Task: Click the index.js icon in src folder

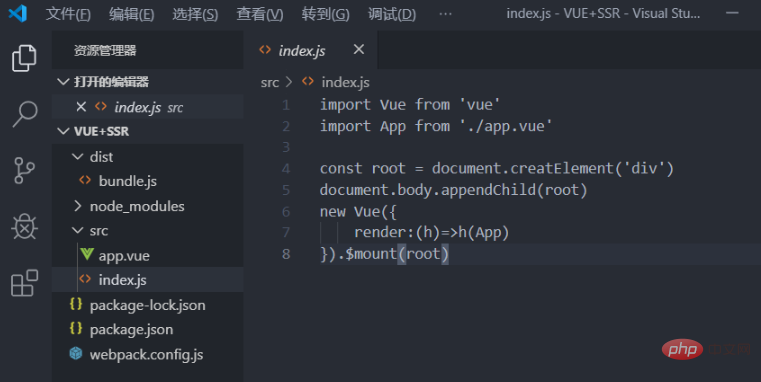Action: [85, 279]
